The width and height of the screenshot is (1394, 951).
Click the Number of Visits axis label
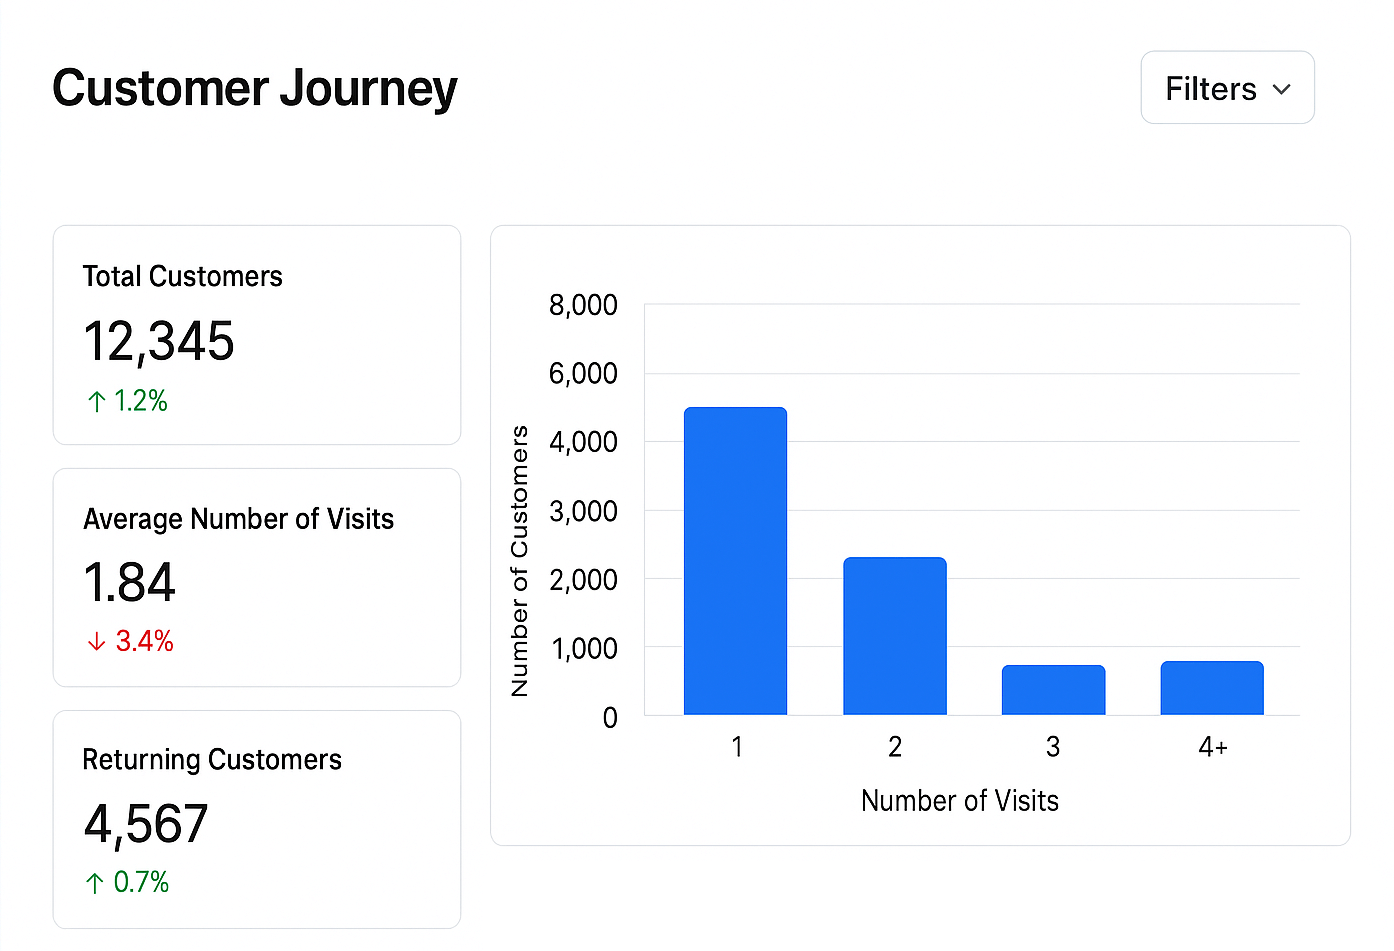click(x=959, y=801)
